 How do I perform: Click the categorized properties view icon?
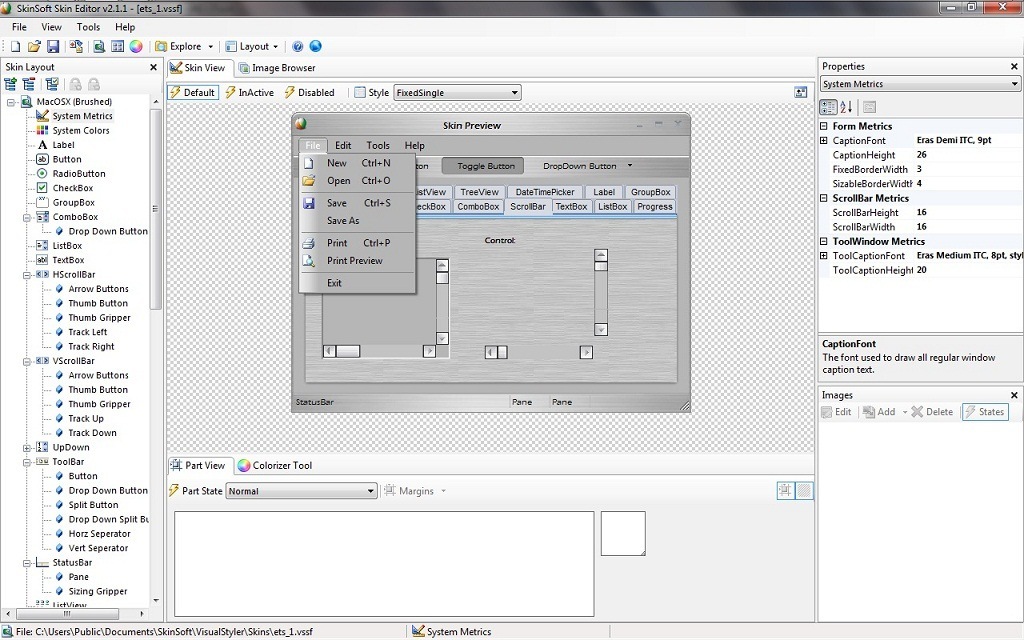point(828,107)
